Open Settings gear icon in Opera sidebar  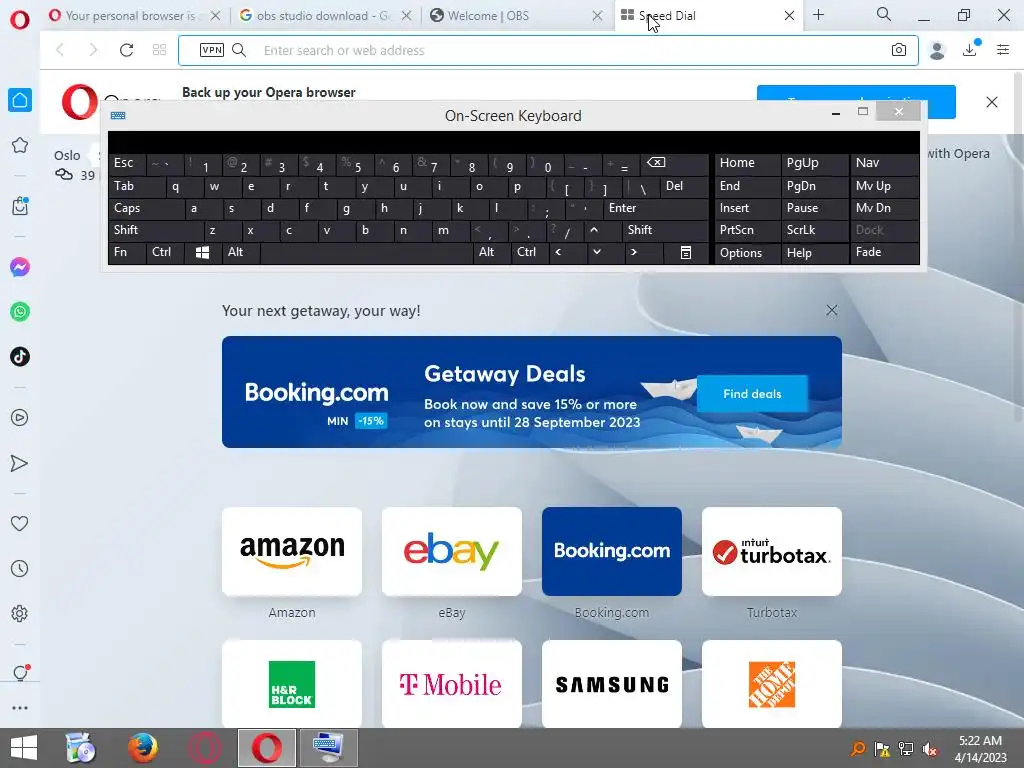click(x=20, y=613)
